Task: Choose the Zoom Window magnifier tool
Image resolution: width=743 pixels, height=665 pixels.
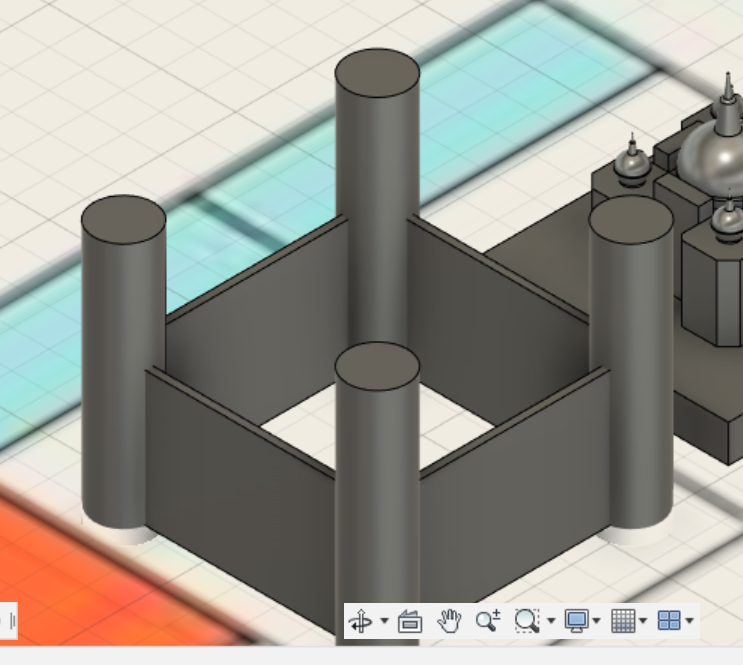Action: [527, 620]
